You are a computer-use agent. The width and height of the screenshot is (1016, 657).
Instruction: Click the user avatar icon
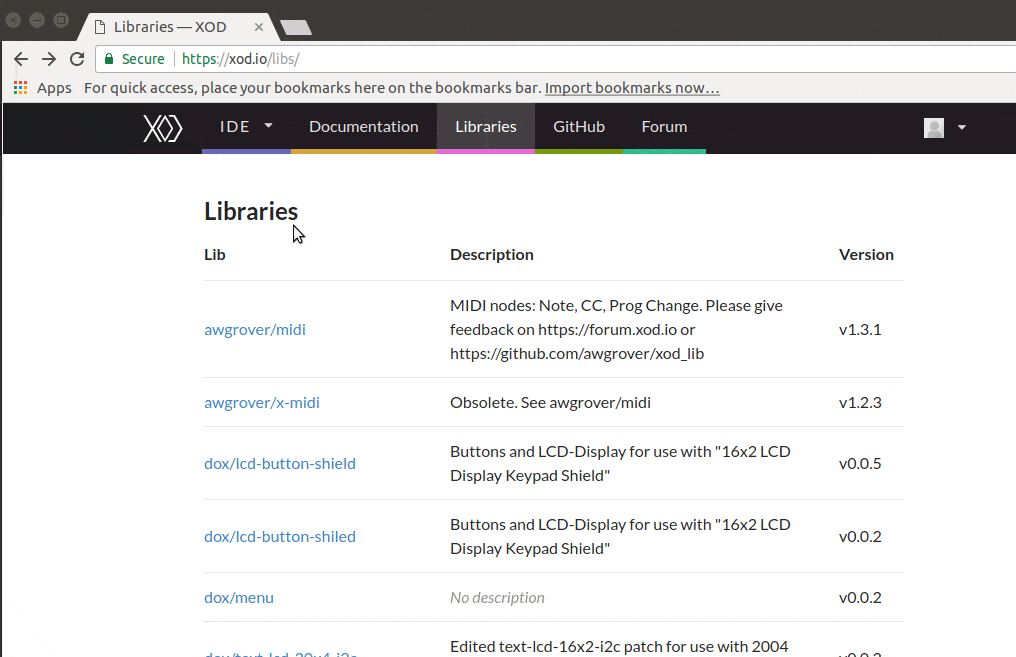[934, 128]
